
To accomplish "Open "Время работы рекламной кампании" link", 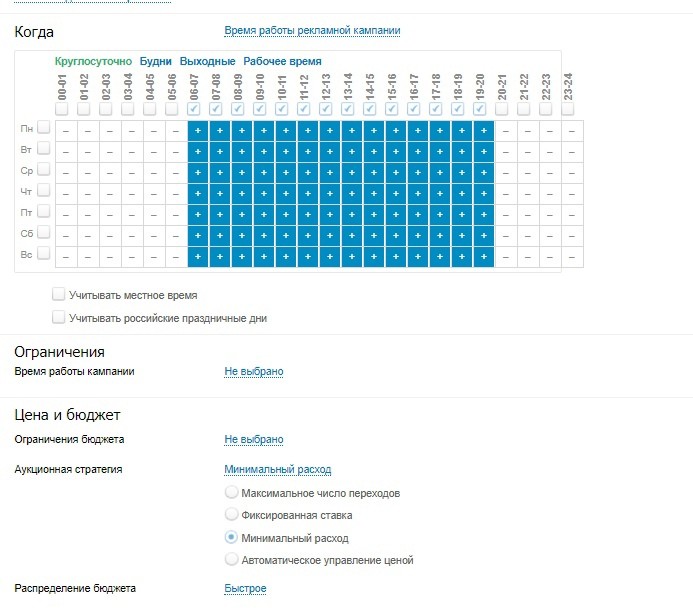I will pyautogui.click(x=312, y=31).
